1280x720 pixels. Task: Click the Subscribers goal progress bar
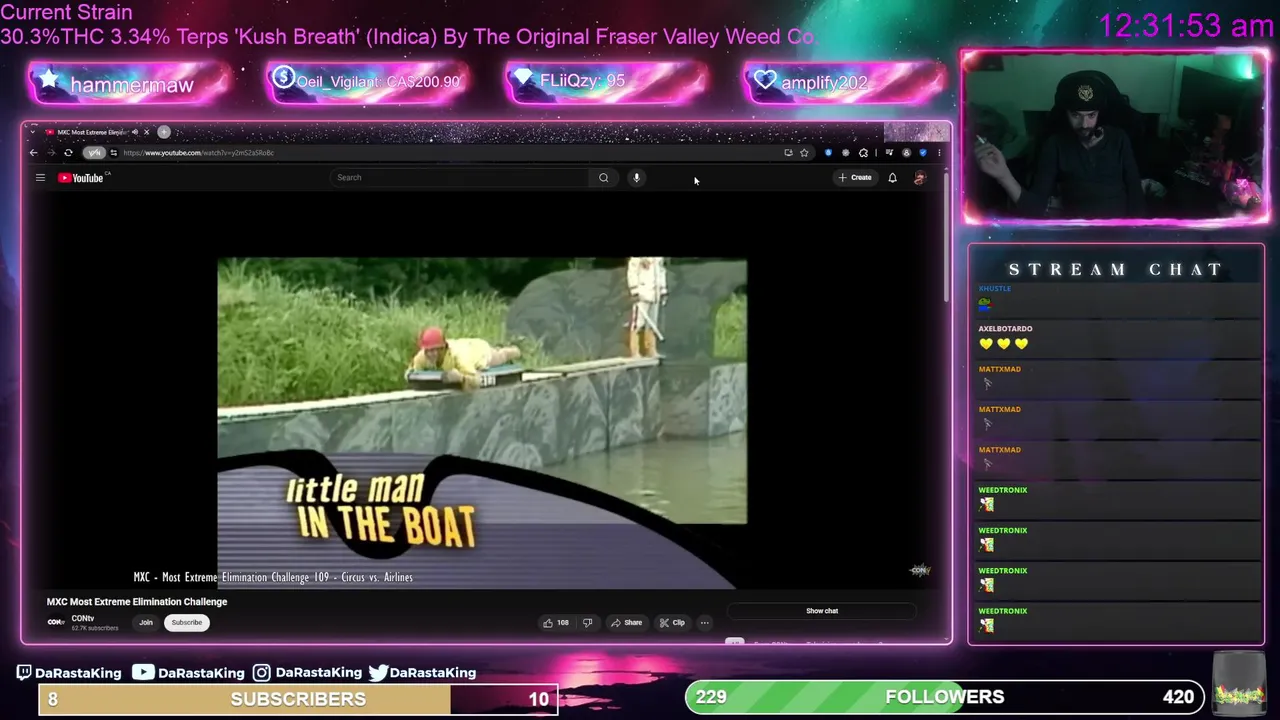[298, 699]
